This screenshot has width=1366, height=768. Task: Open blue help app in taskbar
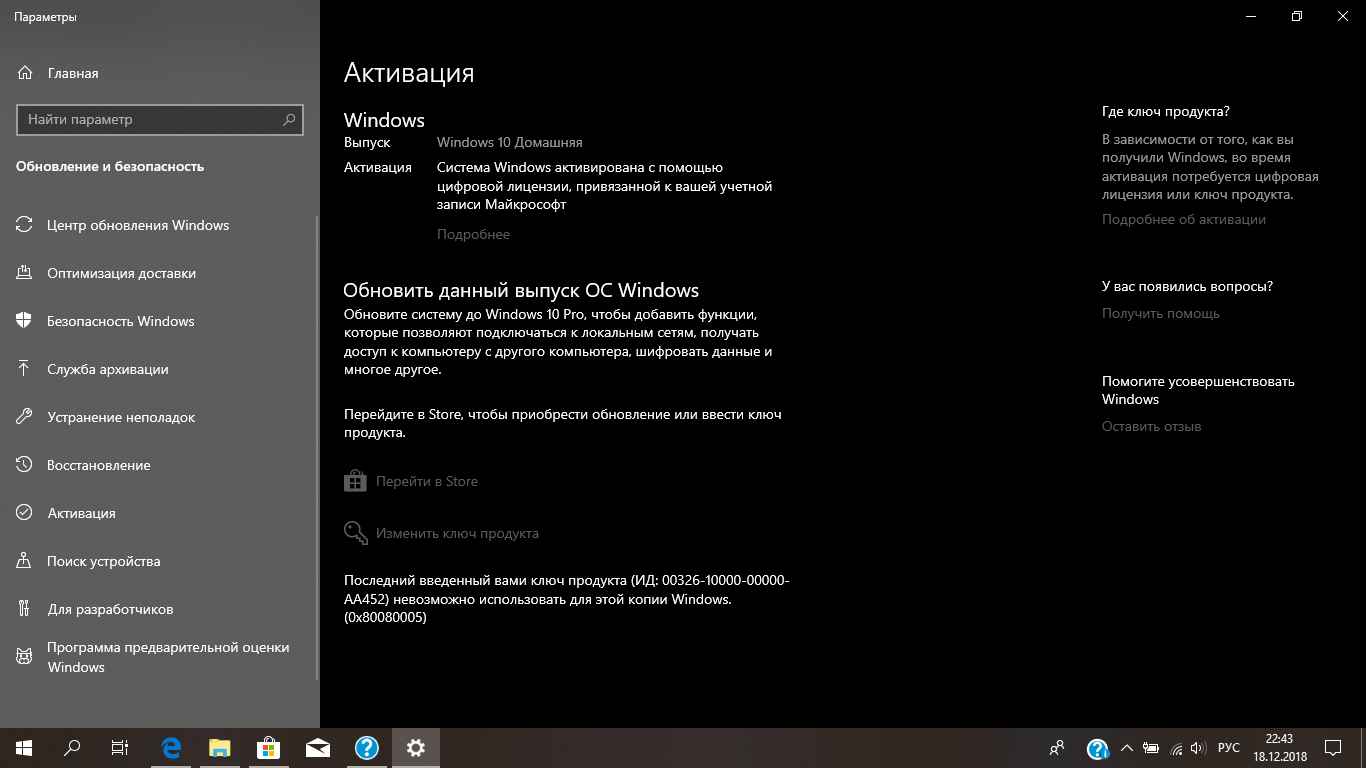pyautogui.click(x=367, y=747)
